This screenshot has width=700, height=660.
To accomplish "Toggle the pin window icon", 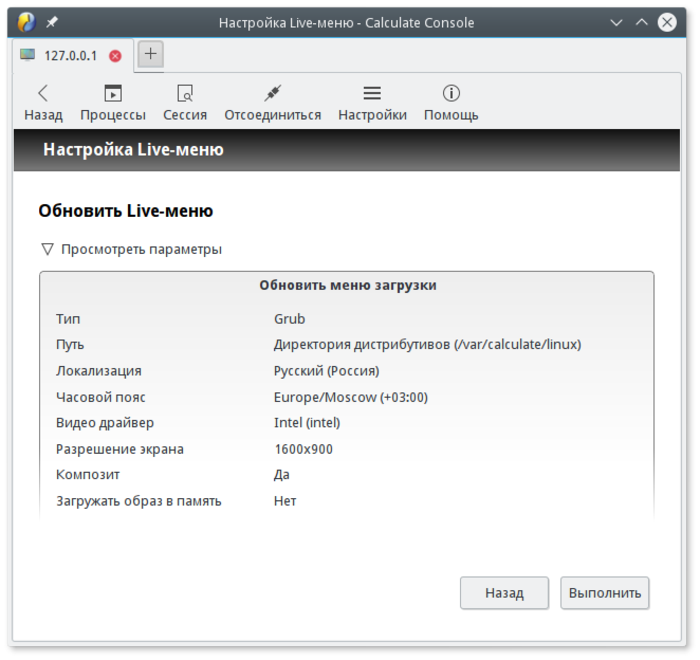I will (x=52, y=22).
